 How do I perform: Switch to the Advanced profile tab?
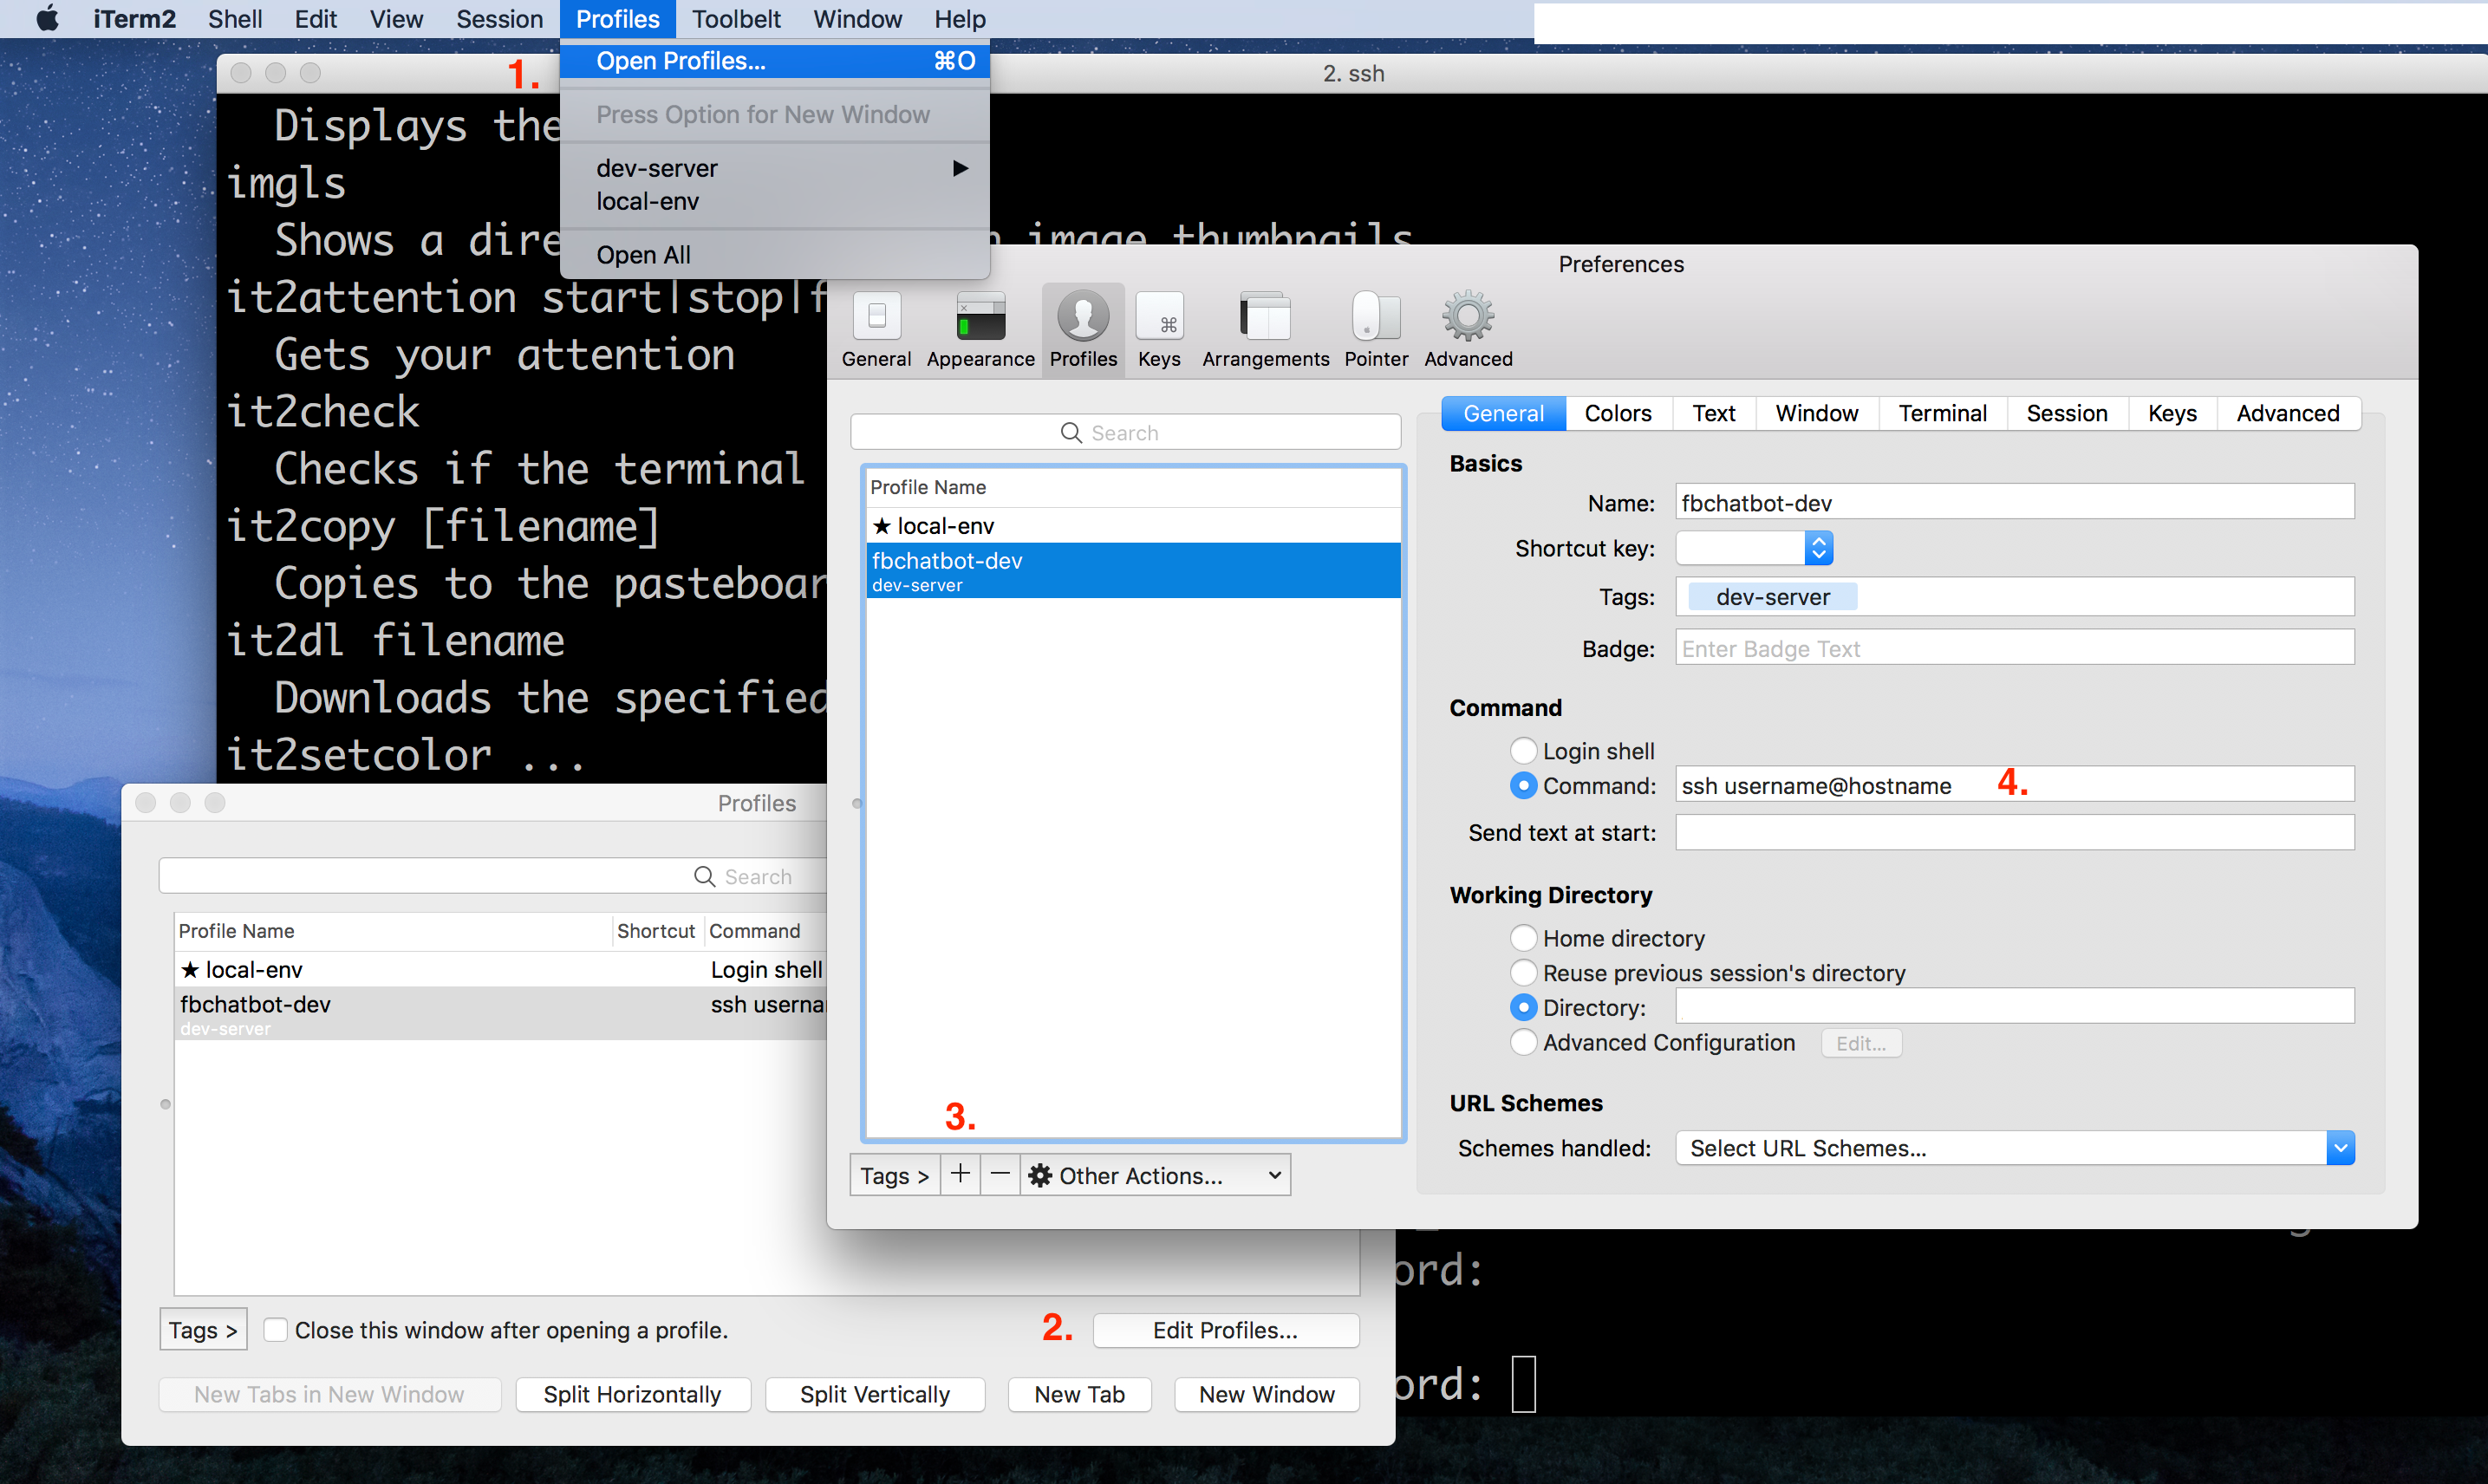2288,413
